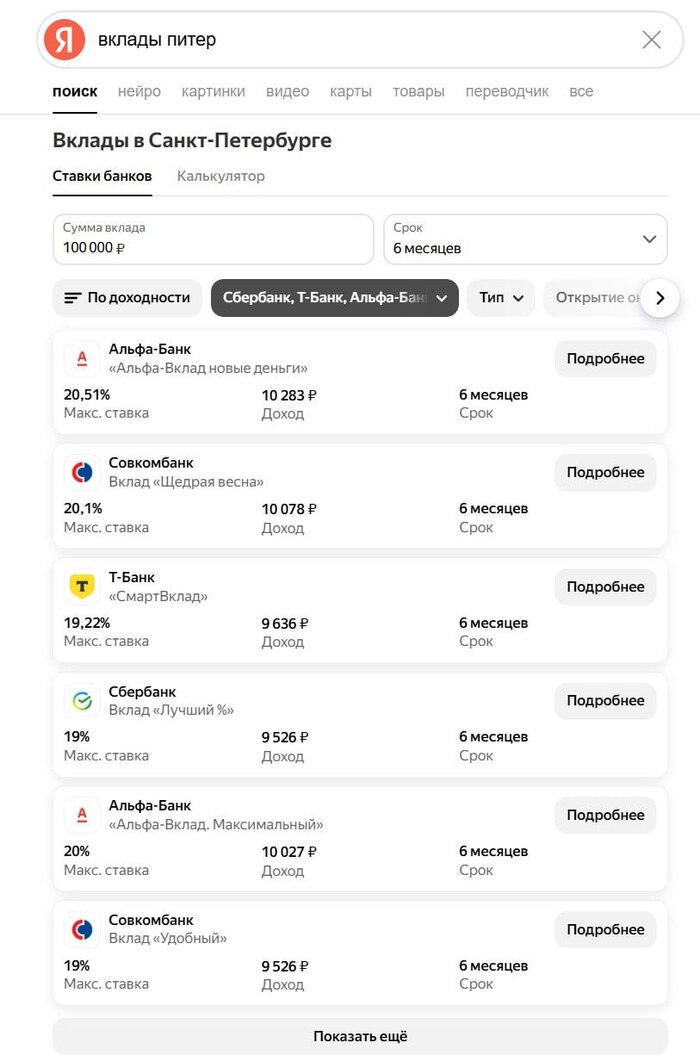Open the «Срок» 6 месяцев dropdown

pos(525,239)
